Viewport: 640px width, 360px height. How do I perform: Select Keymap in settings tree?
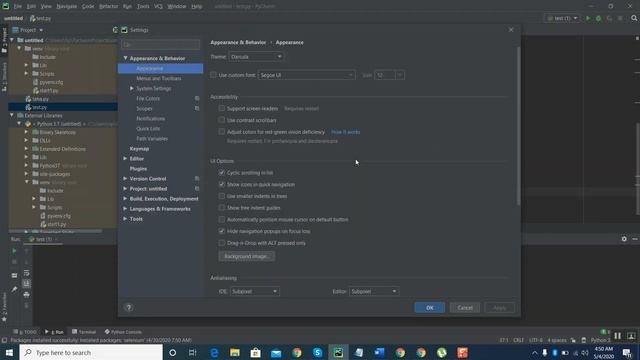[x=139, y=149]
